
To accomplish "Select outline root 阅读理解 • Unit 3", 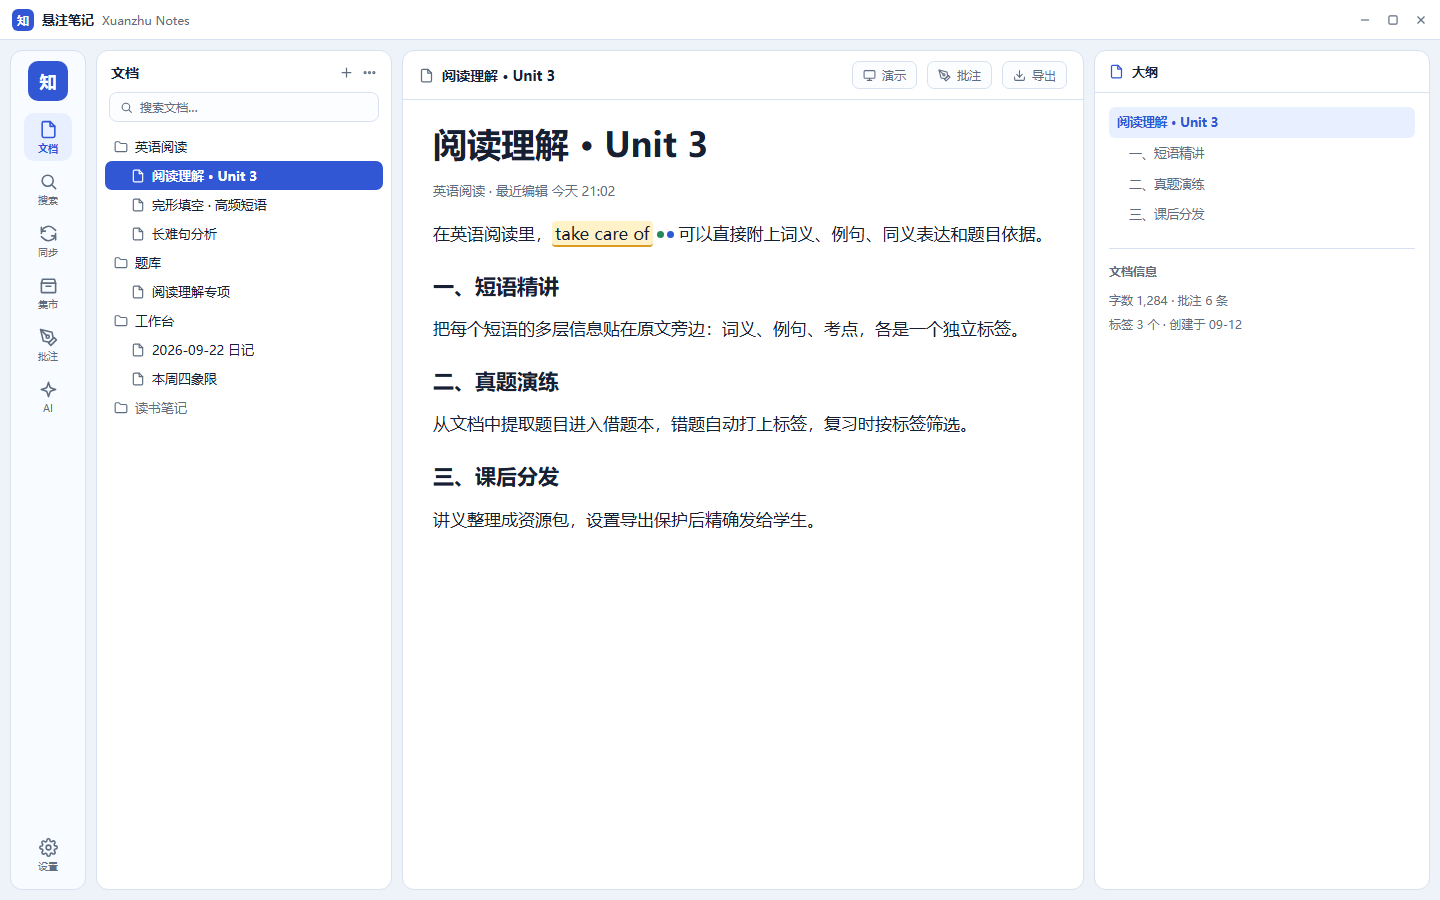I will (x=1262, y=122).
